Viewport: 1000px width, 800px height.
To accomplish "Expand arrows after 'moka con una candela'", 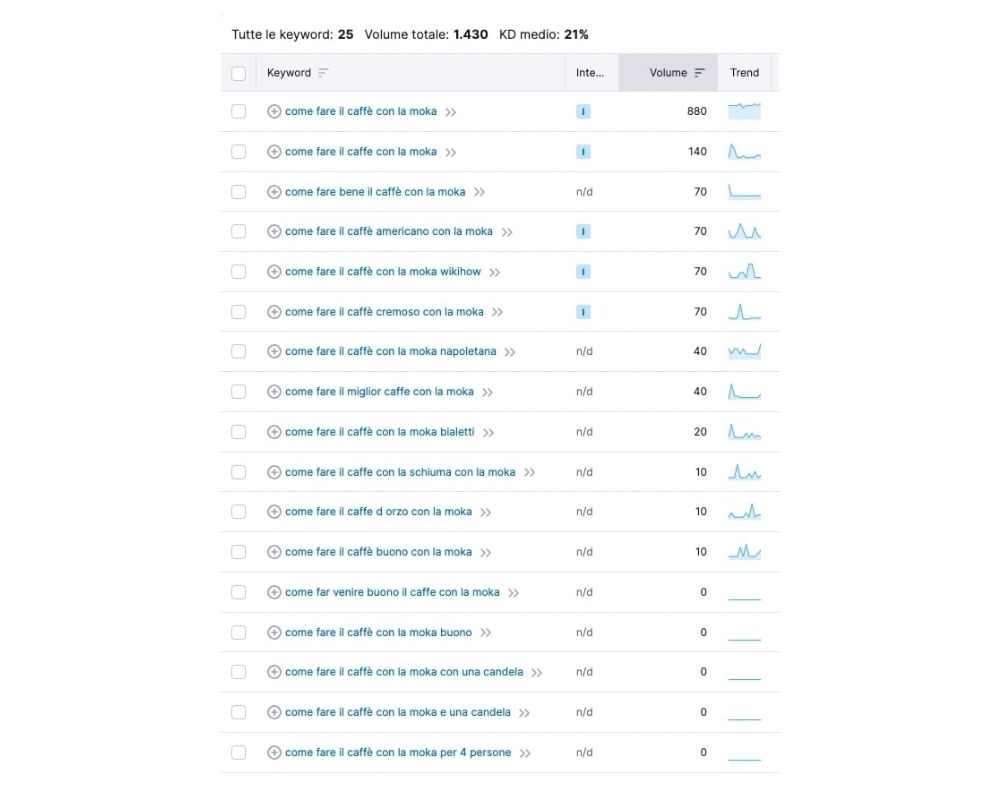I will 537,672.
